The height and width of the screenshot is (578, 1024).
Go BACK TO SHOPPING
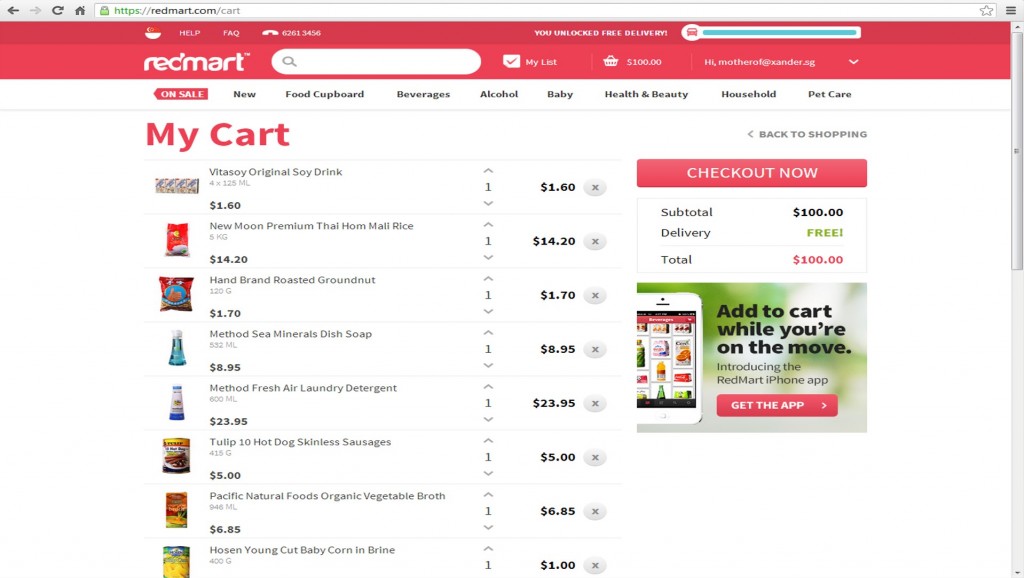pyautogui.click(x=807, y=134)
